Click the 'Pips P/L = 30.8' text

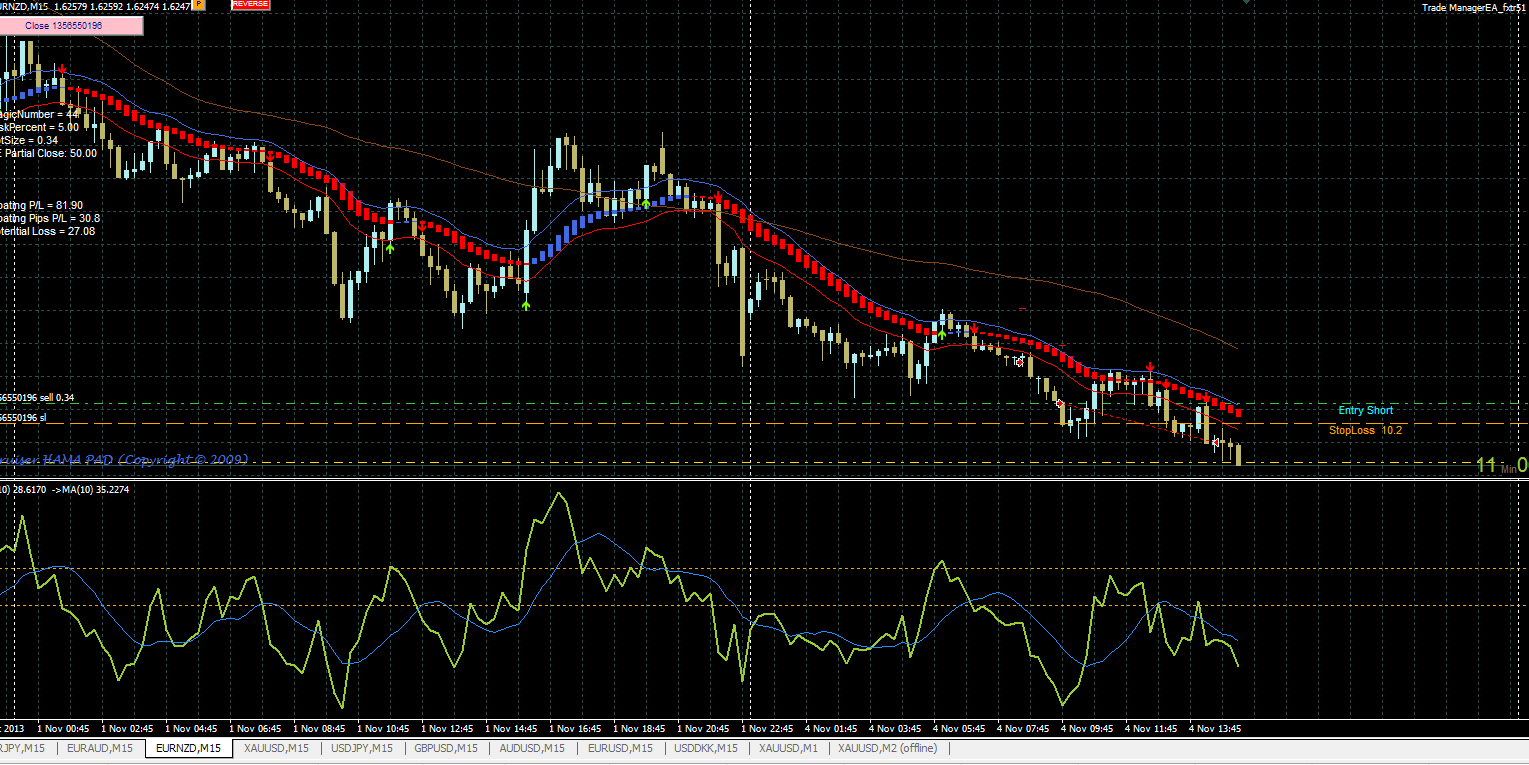(x=64, y=218)
